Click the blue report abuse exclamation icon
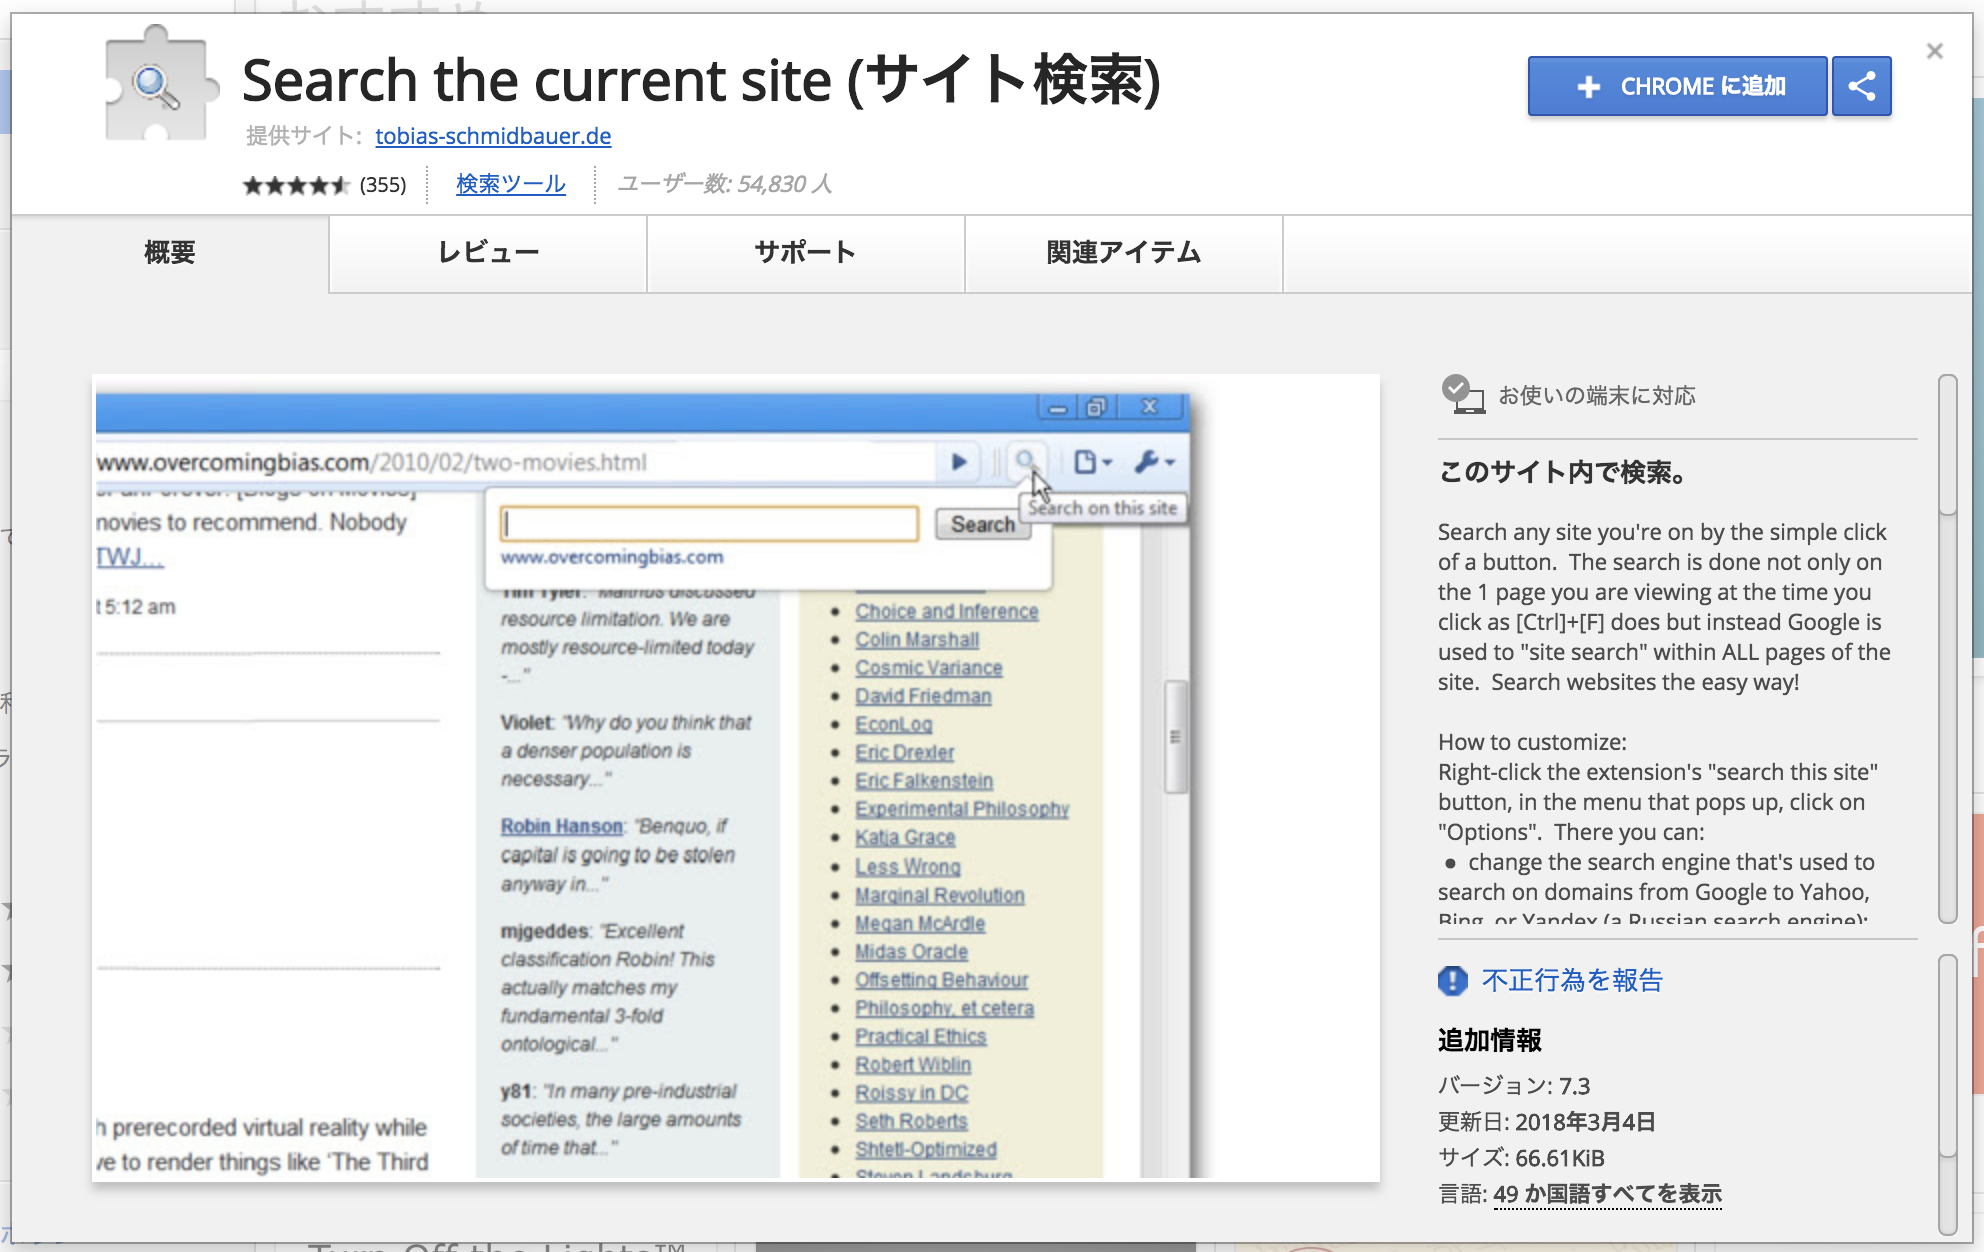The image size is (1984, 1252). click(x=1452, y=980)
